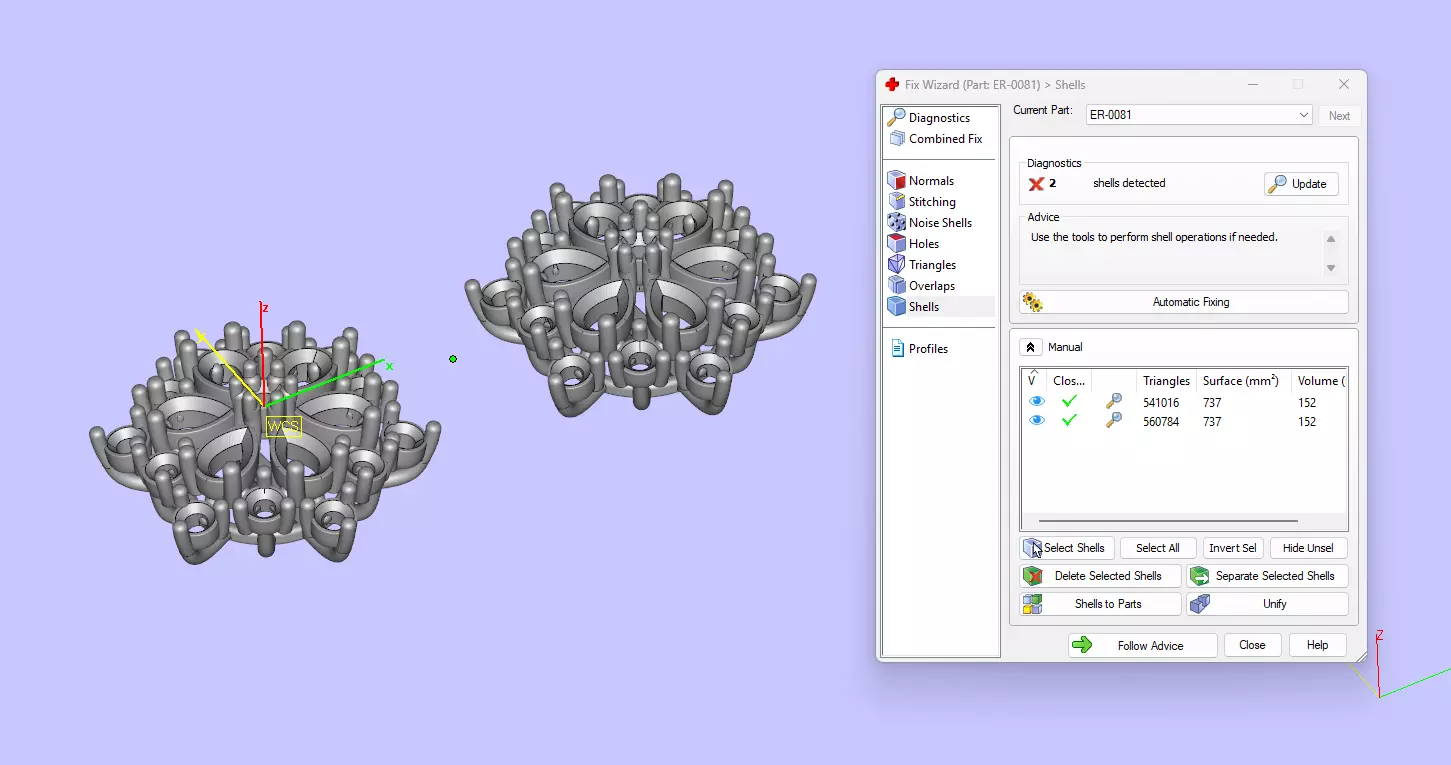Collapse the Manual section chevron
Viewport: 1451px width, 765px height.
coord(1030,347)
